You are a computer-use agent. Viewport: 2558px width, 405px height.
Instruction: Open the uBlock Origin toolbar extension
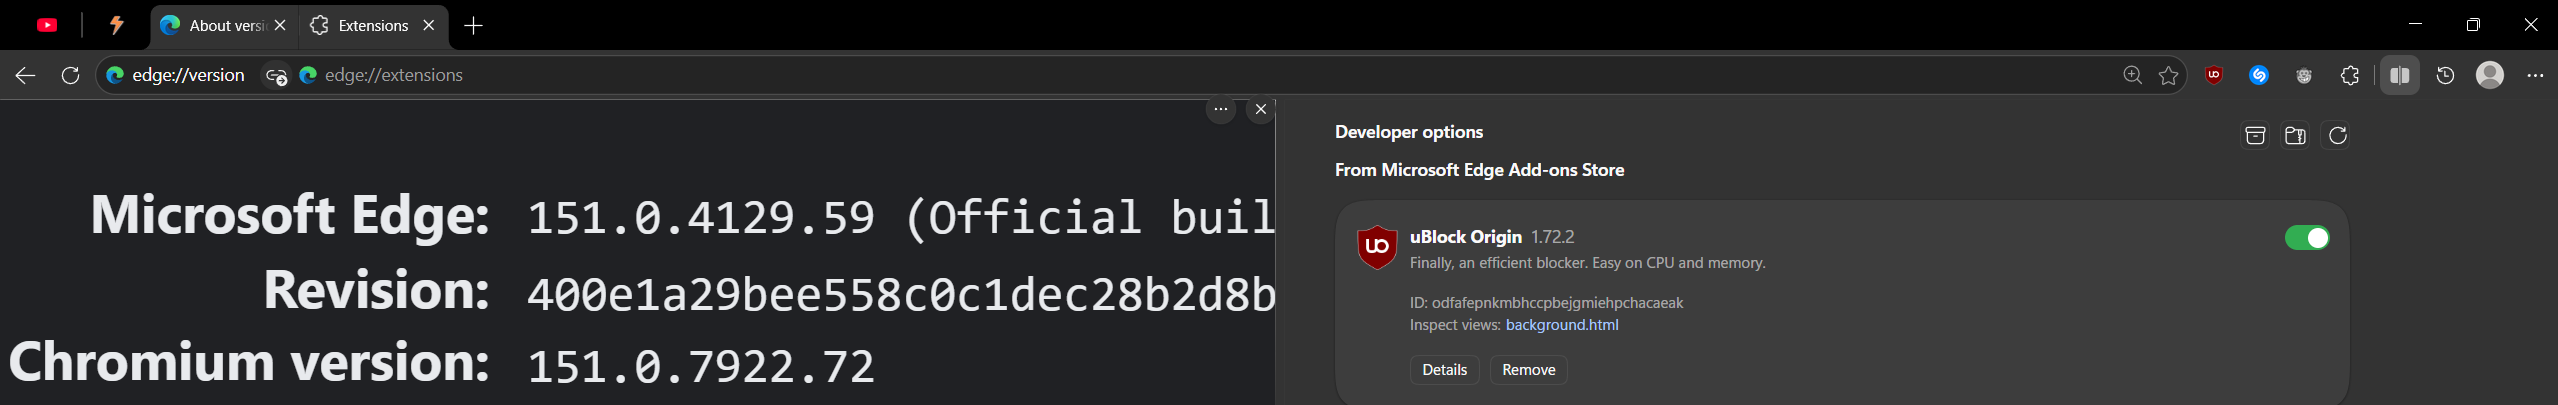pyautogui.click(x=2214, y=75)
